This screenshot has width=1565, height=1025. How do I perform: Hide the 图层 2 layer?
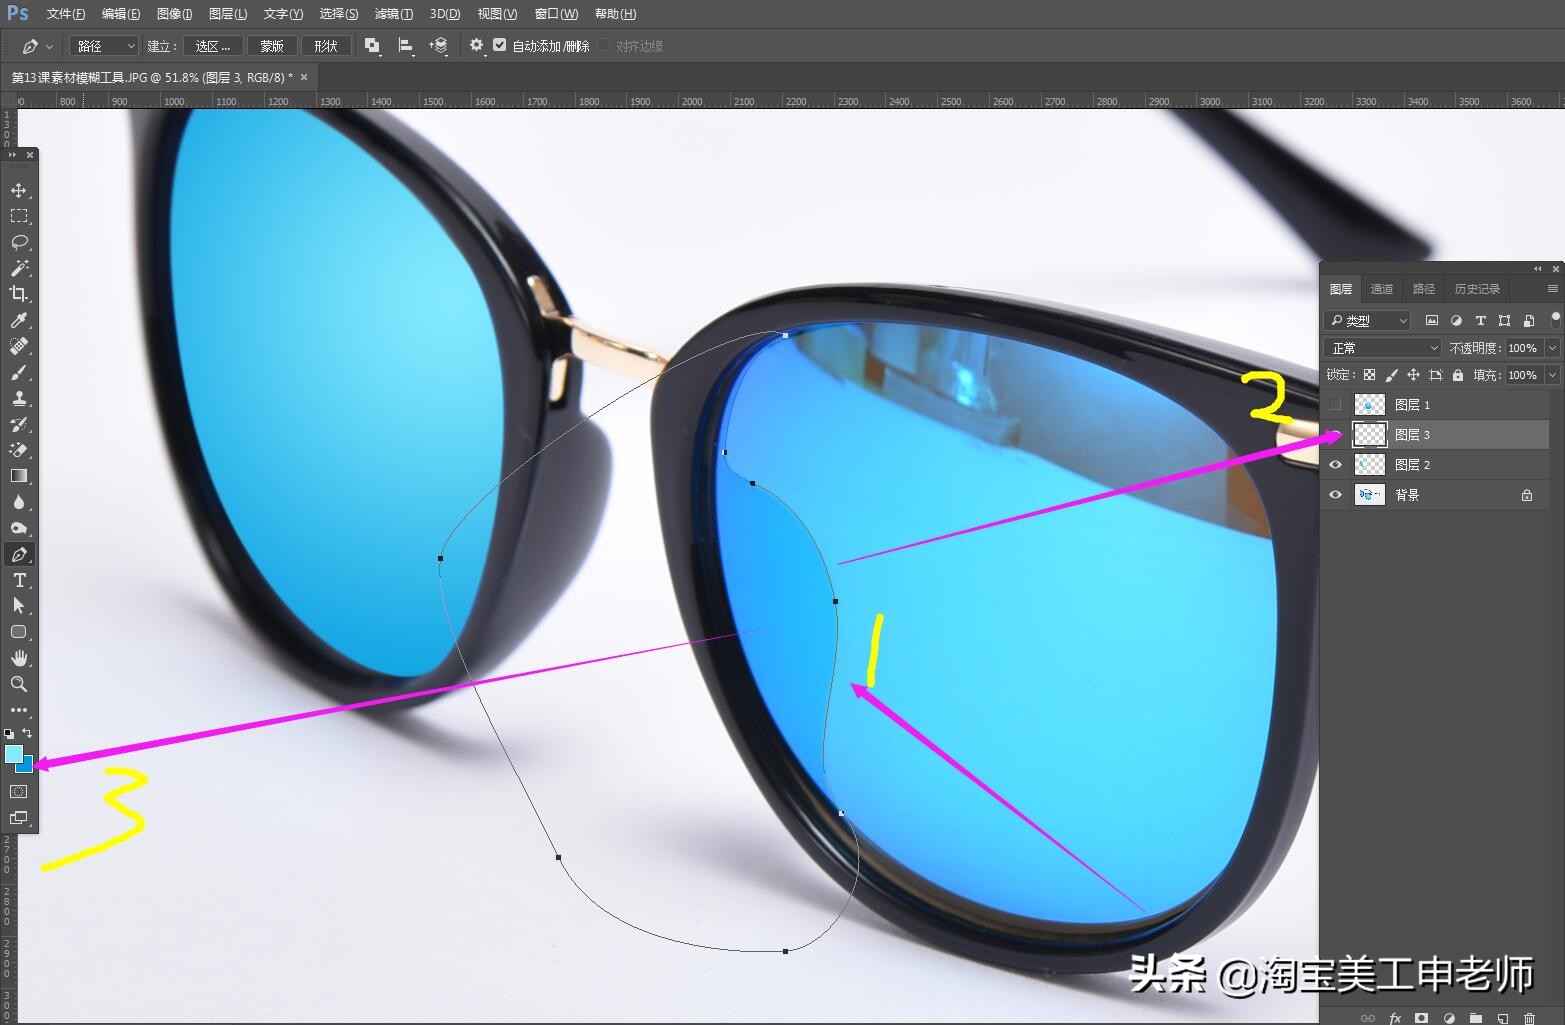1335,465
